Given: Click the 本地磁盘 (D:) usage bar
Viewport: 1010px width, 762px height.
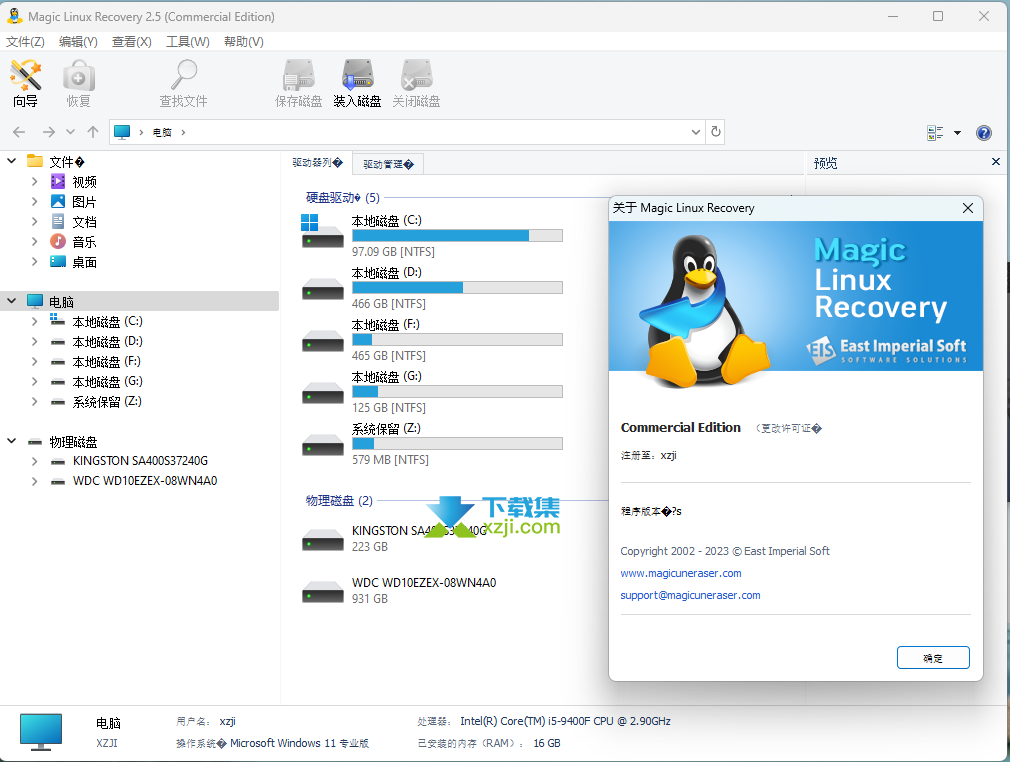Looking at the screenshot, I should 457,288.
